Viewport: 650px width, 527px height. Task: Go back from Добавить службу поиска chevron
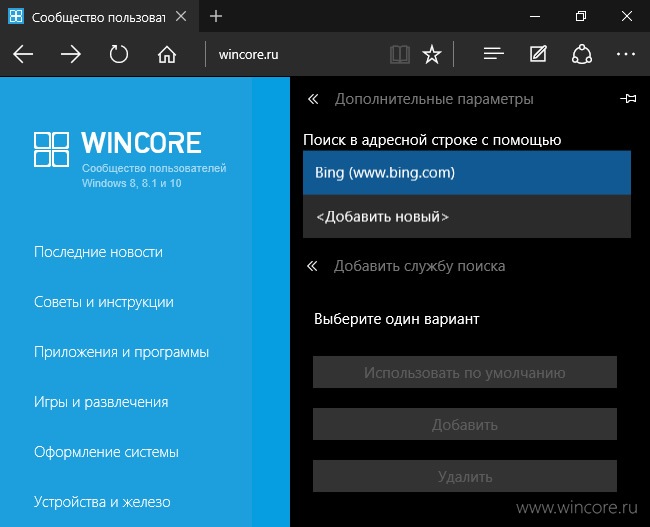click(x=312, y=266)
